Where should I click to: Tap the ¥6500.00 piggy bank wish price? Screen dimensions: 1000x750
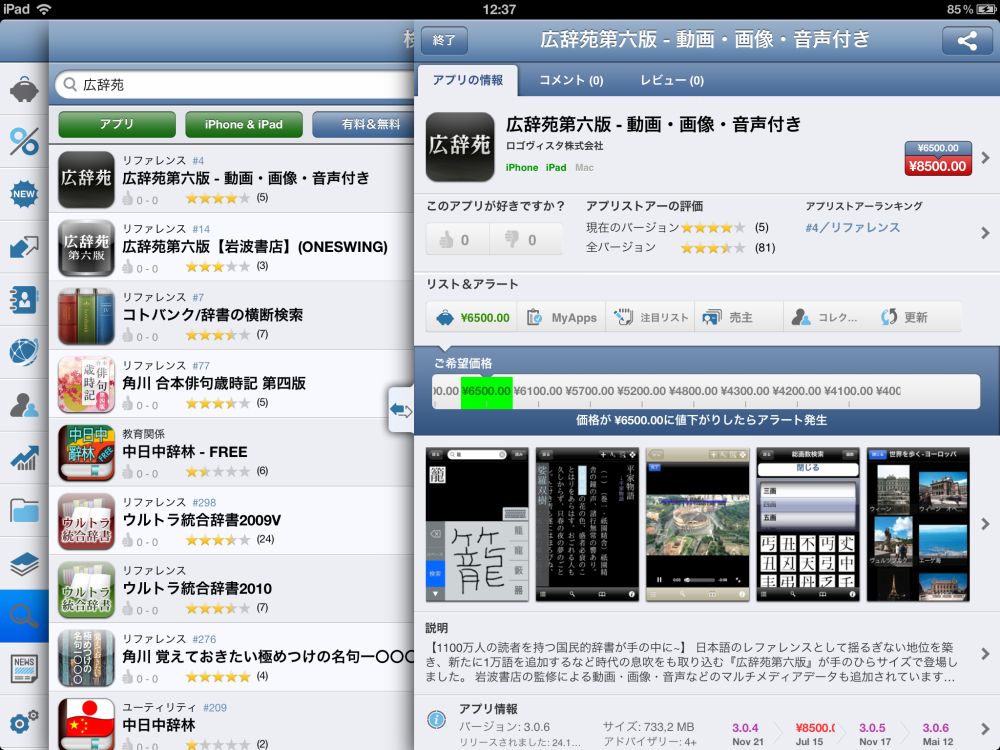(x=473, y=317)
